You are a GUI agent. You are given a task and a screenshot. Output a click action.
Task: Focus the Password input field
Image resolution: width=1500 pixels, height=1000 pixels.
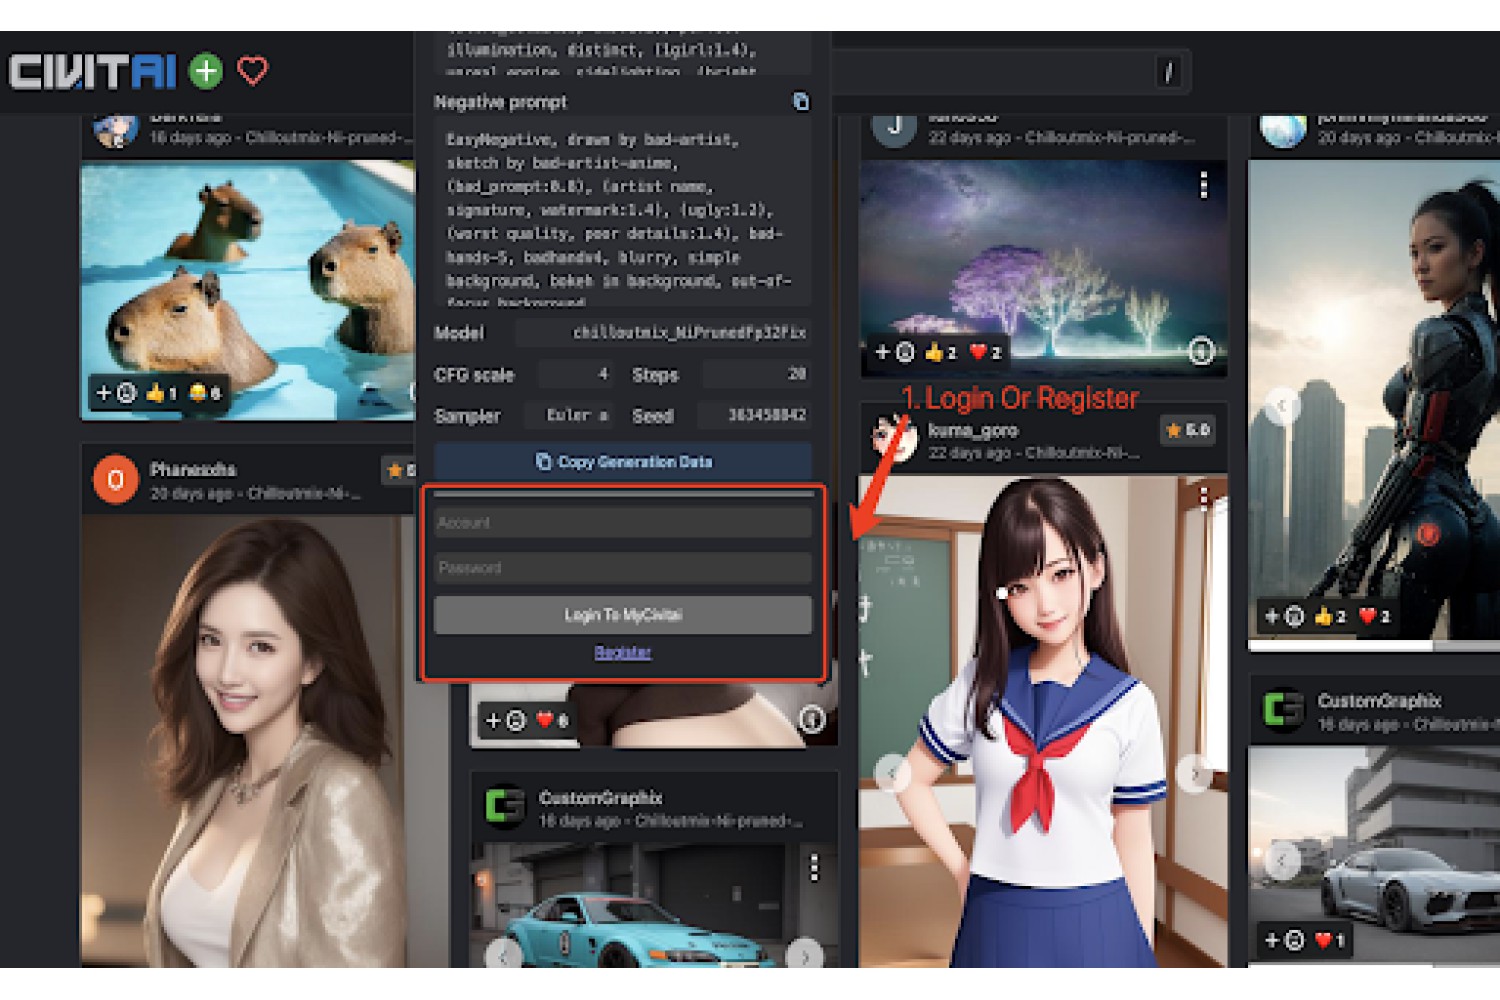click(x=623, y=568)
